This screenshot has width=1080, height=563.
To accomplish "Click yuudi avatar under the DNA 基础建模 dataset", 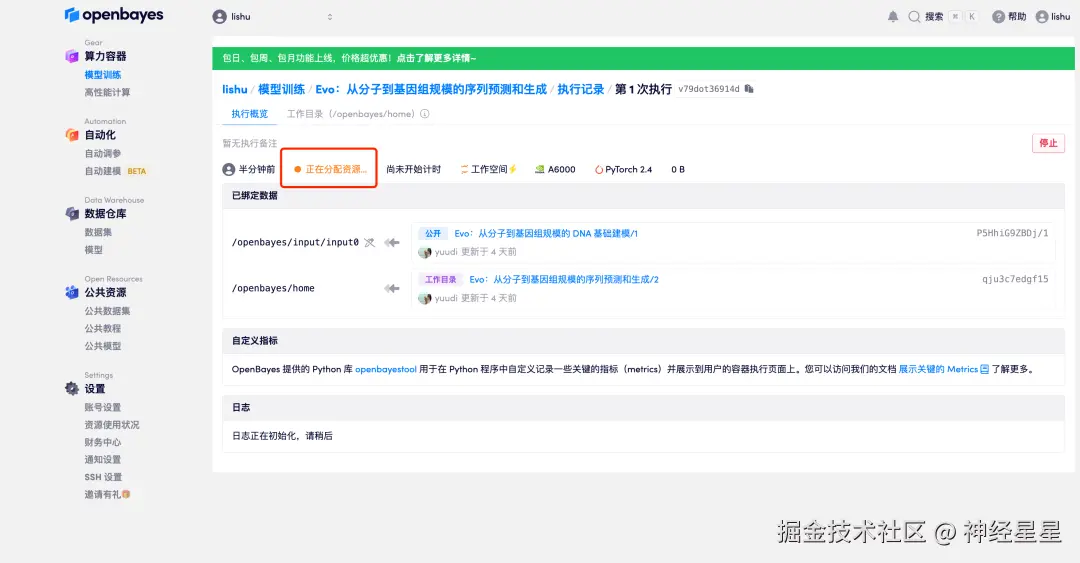I will (x=424, y=252).
